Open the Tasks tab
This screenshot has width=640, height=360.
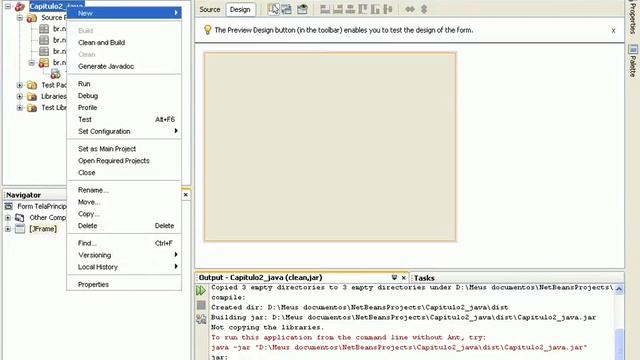[x=424, y=278]
